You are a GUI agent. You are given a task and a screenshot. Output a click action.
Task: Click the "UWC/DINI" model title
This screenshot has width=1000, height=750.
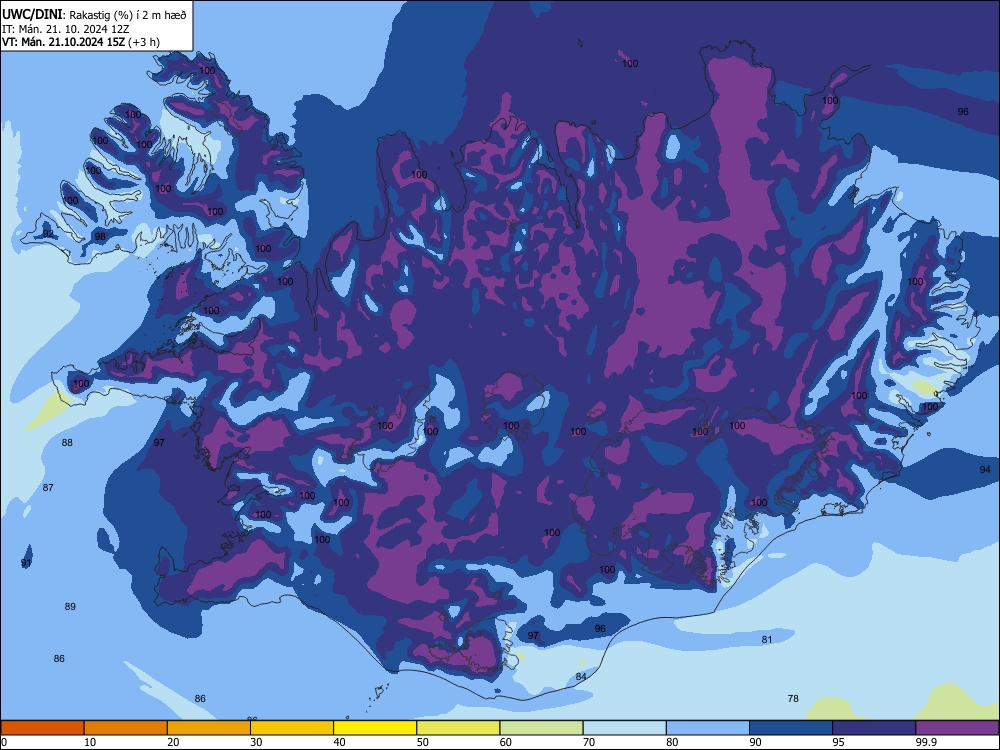point(32,14)
